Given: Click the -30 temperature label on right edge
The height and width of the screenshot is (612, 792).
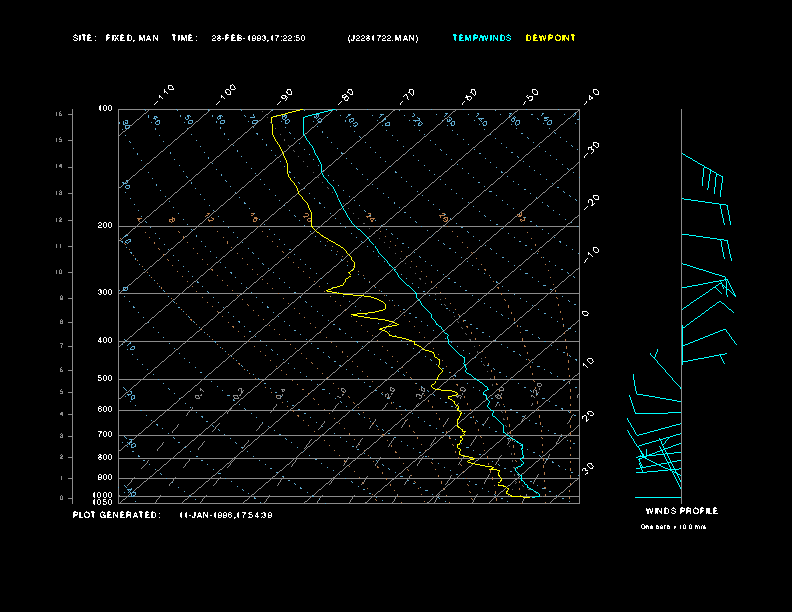Looking at the screenshot, I should (591, 150).
